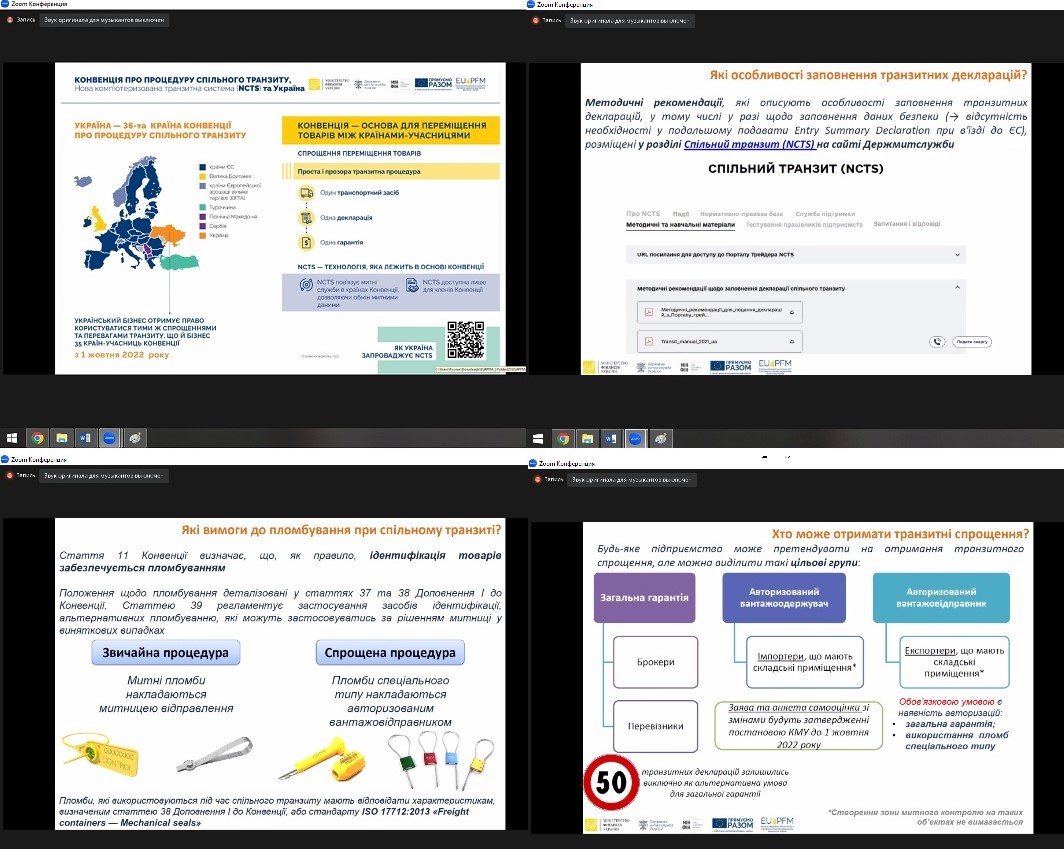Viewport: 1064px width, 849px height.
Task: Click the phone call icon beside Подати заявку
Action: pos(936,341)
